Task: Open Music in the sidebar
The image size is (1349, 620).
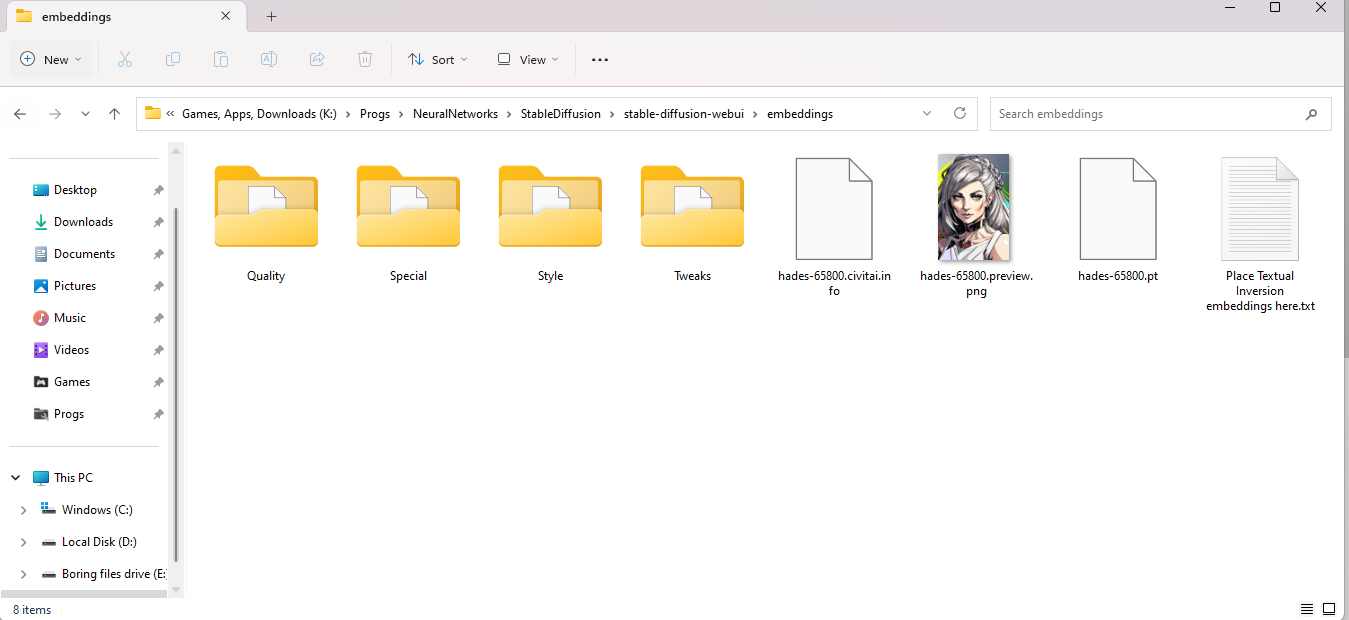Action: 70,318
